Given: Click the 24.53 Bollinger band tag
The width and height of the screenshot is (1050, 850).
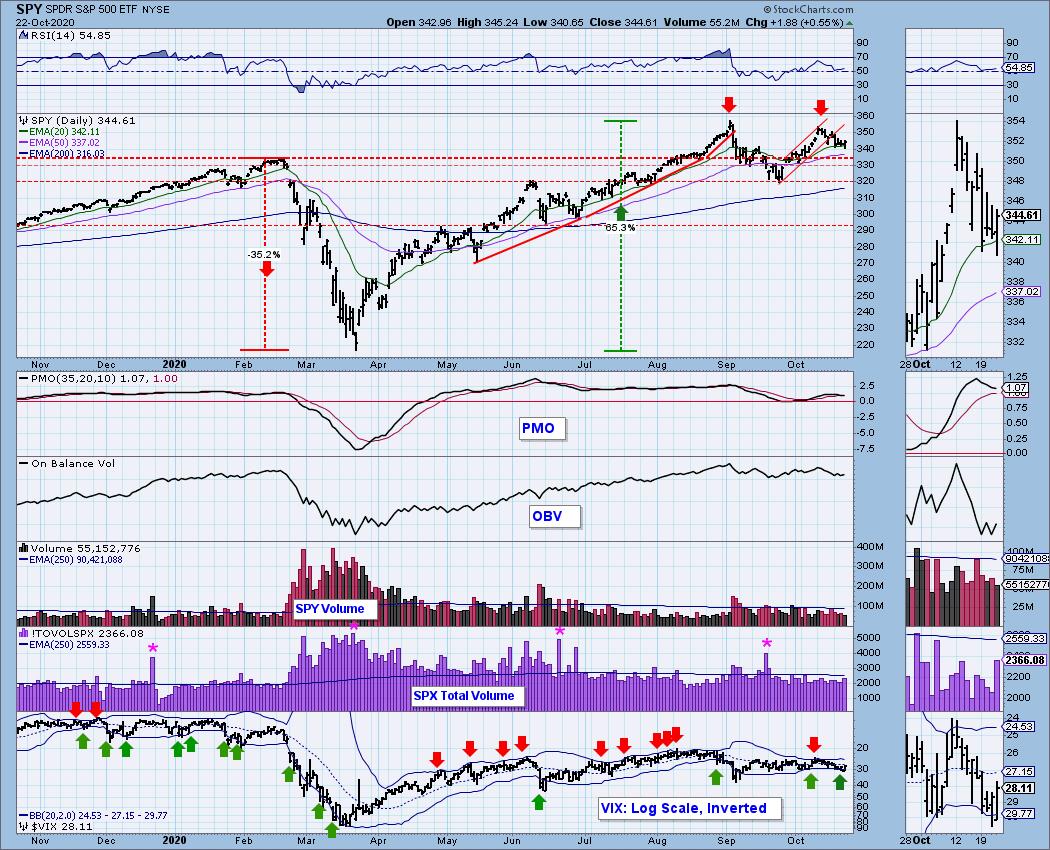Looking at the screenshot, I should click(x=1020, y=726).
